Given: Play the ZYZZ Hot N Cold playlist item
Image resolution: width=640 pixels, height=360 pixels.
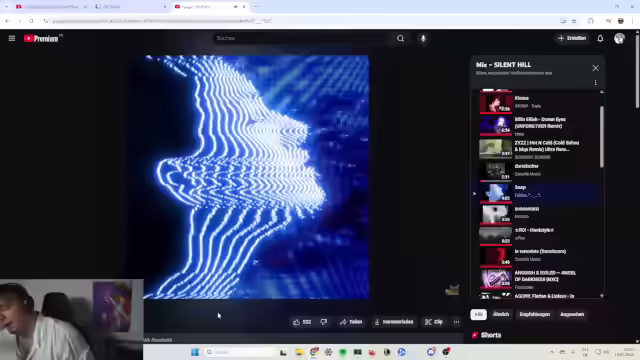Looking at the screenshot, I should [537, 149].
